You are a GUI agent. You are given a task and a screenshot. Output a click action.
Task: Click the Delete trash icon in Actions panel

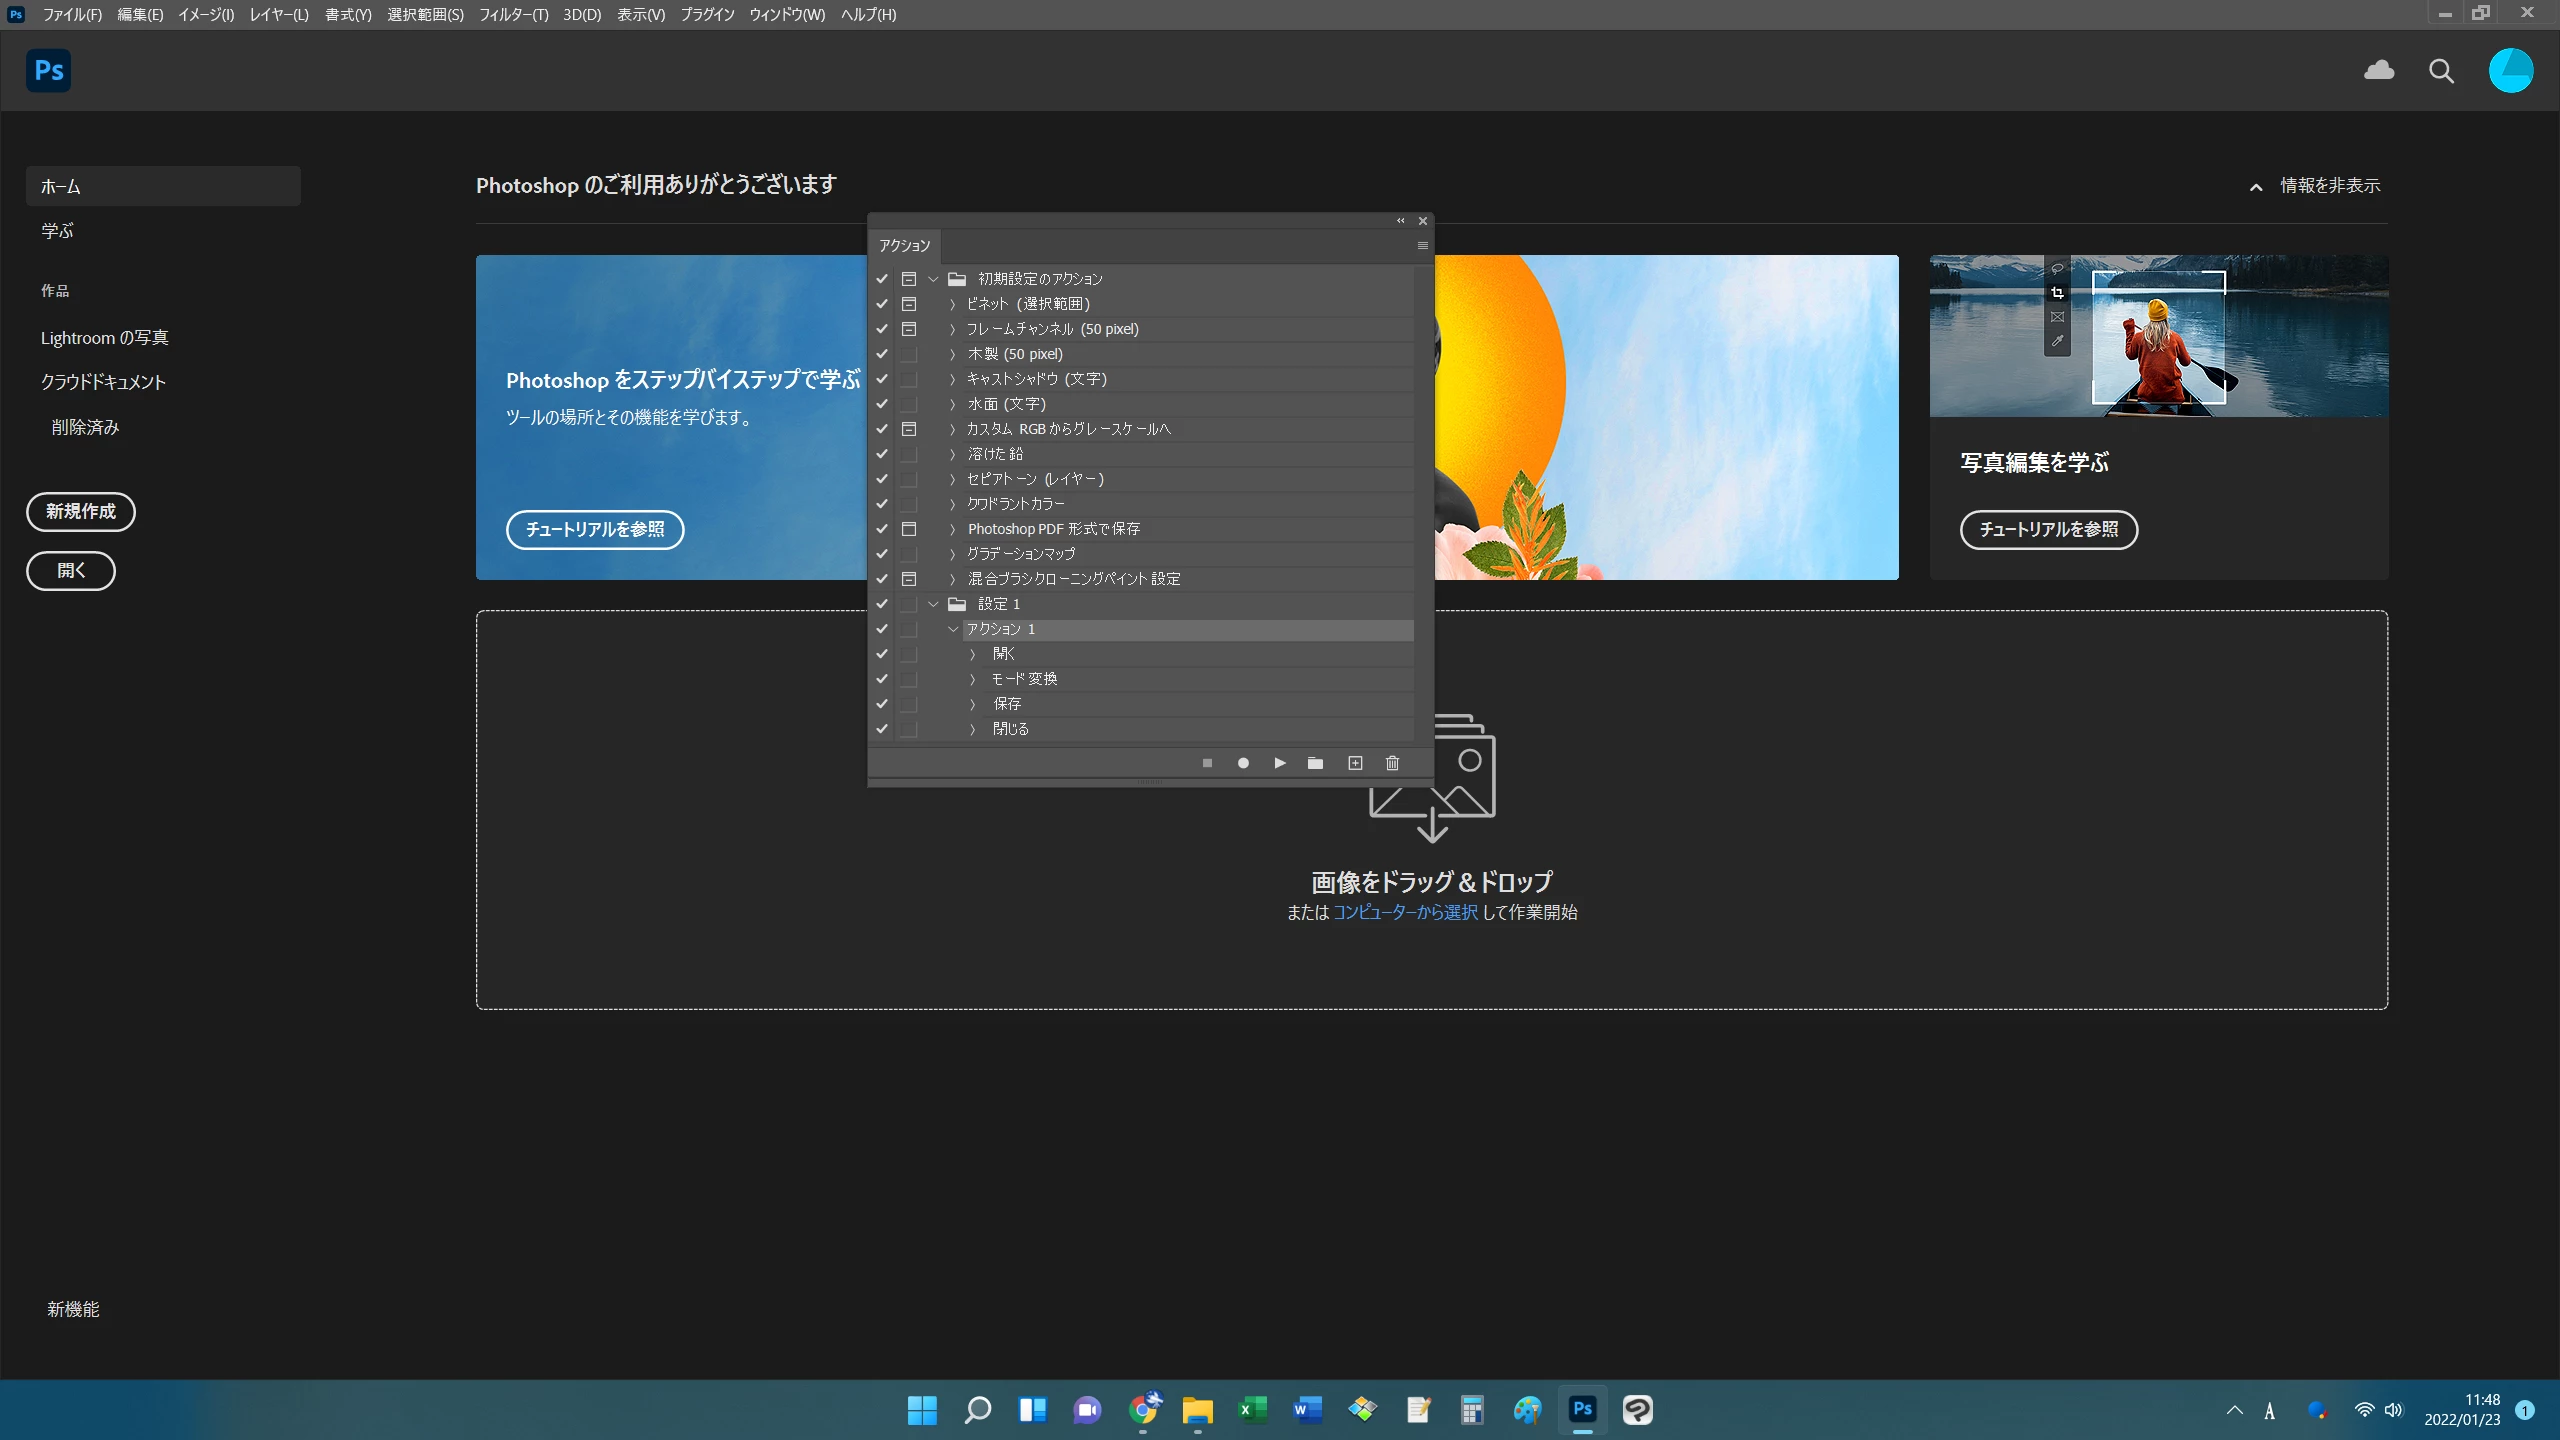tap(1392, 763)
